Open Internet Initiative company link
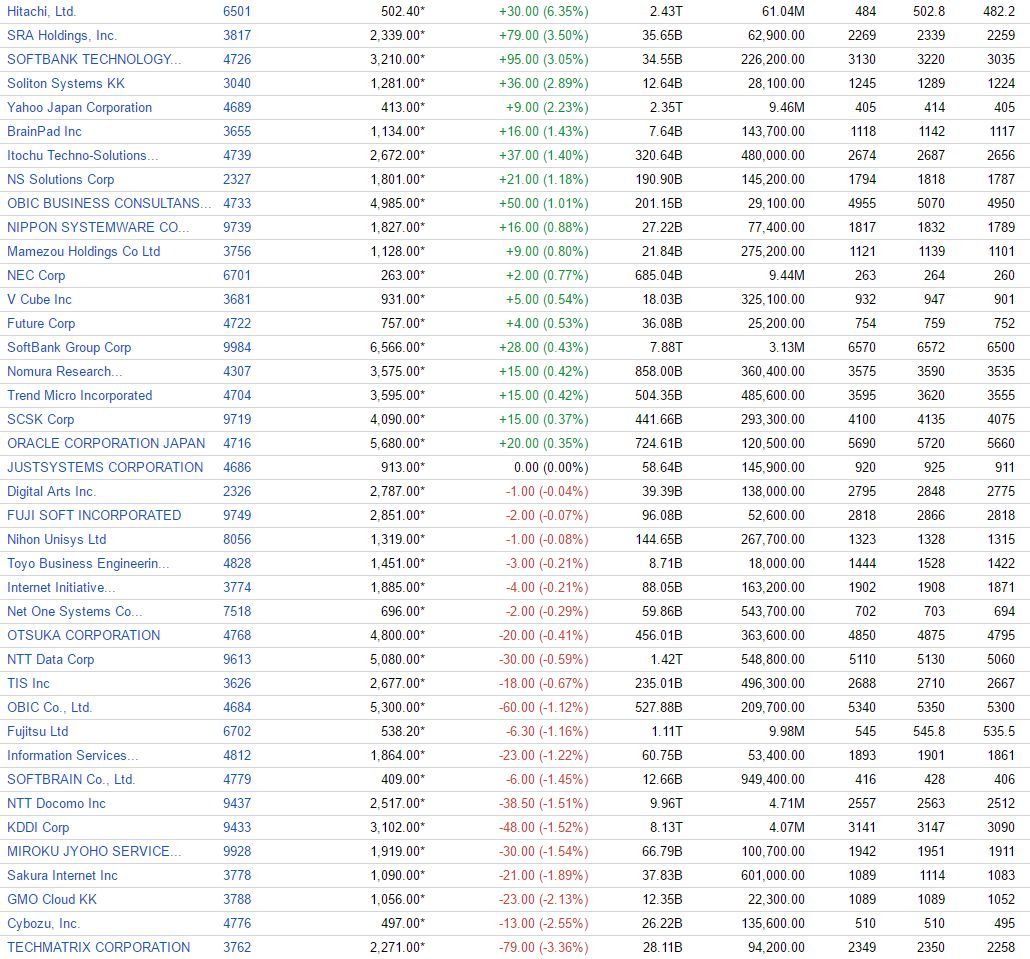Image resolution: width=1030 pixels, height=959 pixels. (x=61, y=587)
